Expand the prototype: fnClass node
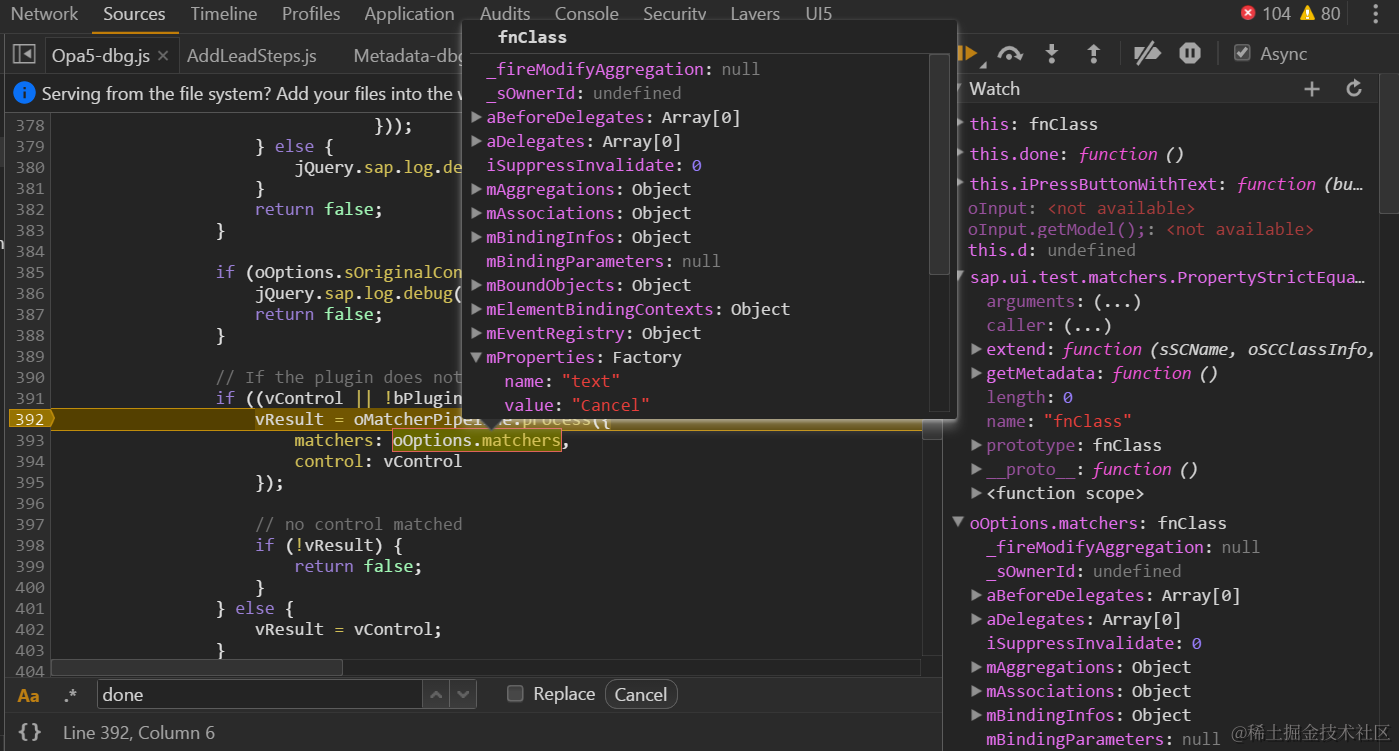 pos(977,445)
